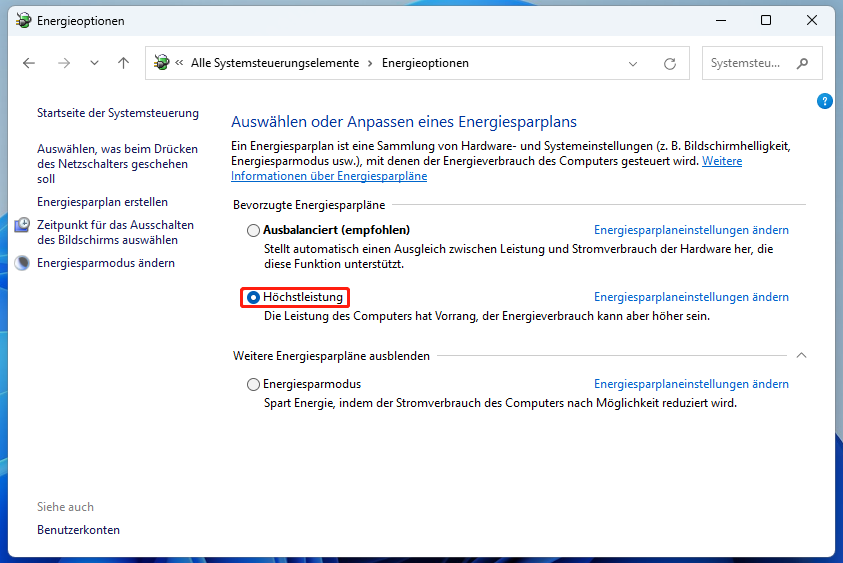The height and width of the screenshot is (563, 843).
Task: Click Alle Systemsteuerungselemente breadcrumb
Action: pos(275,63)
